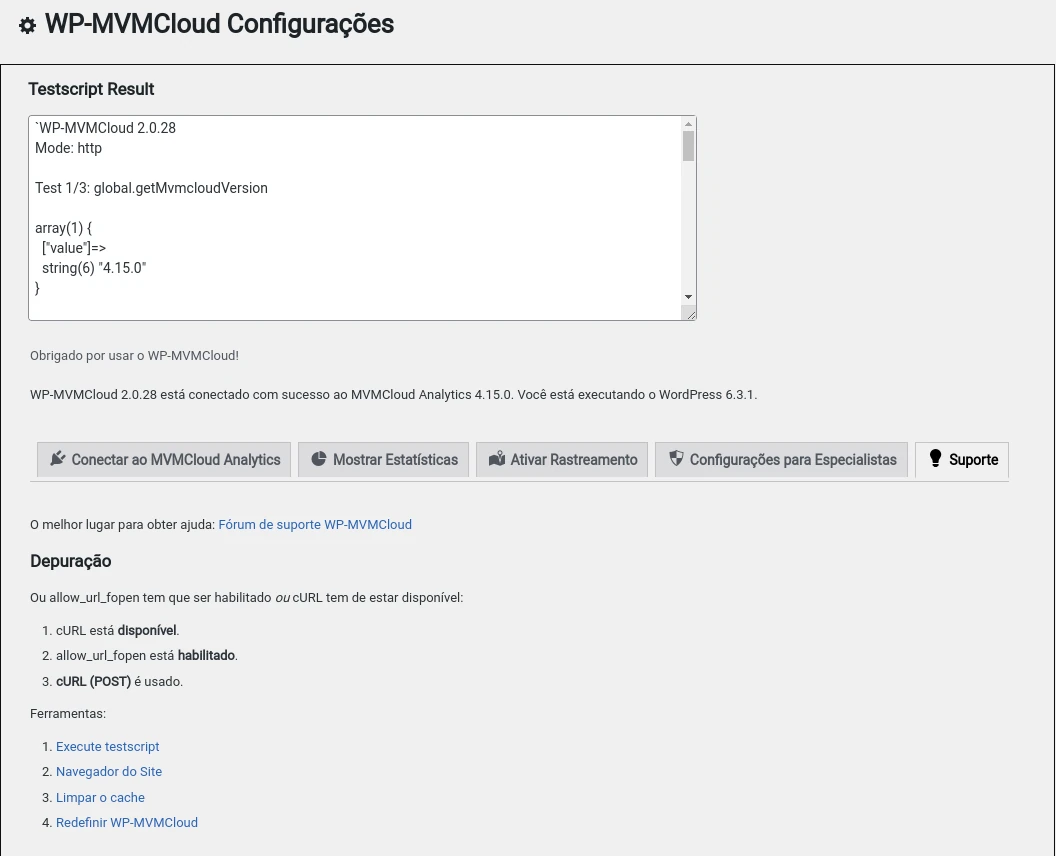Viewport: 1056px width, 856px height.
Task: Click the Redefinir WP-MVMCloud link
Action: (x=127, y=823)
